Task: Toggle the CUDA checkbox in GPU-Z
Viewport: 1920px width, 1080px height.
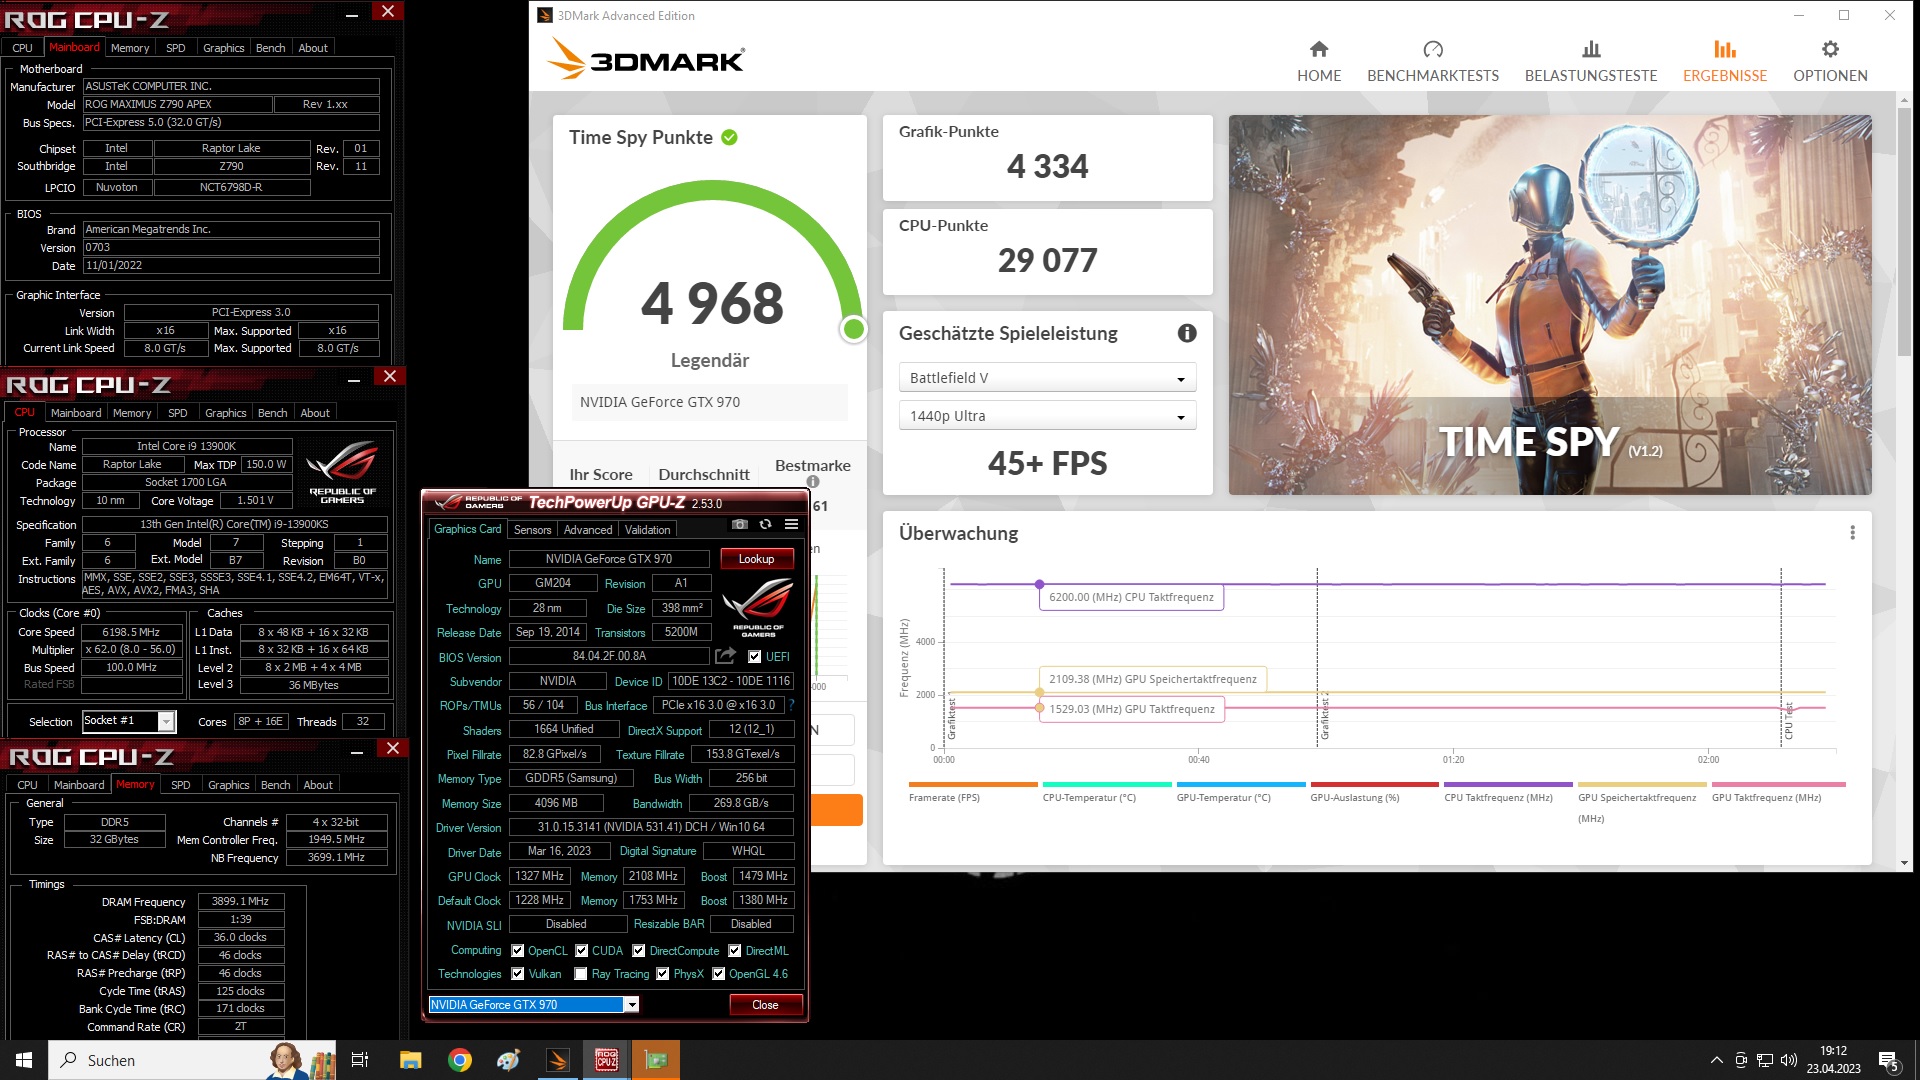Action: 582,951
